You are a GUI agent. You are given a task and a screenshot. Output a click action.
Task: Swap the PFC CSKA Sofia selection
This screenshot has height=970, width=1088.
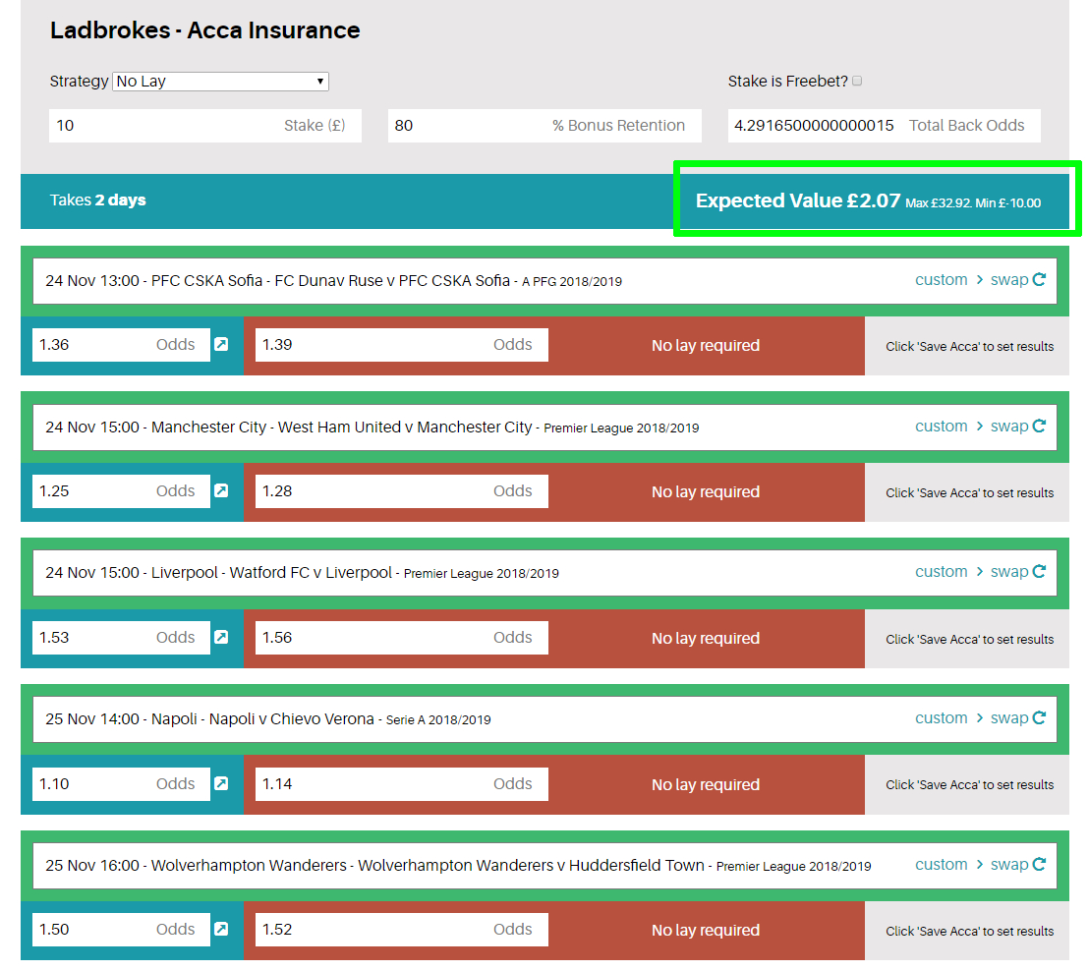pos(1018,280)
